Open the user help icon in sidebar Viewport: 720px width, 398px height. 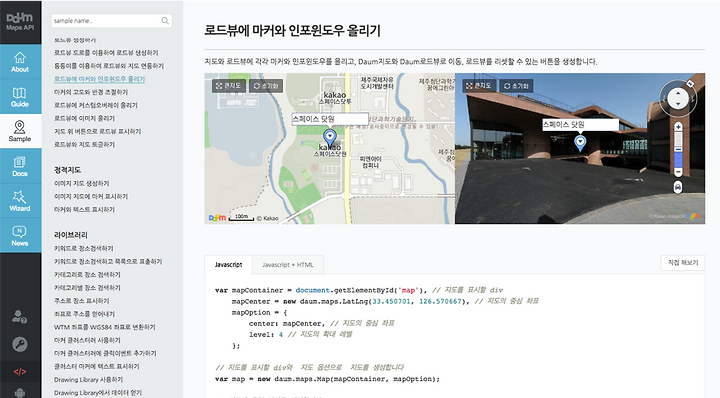(19, 317)
